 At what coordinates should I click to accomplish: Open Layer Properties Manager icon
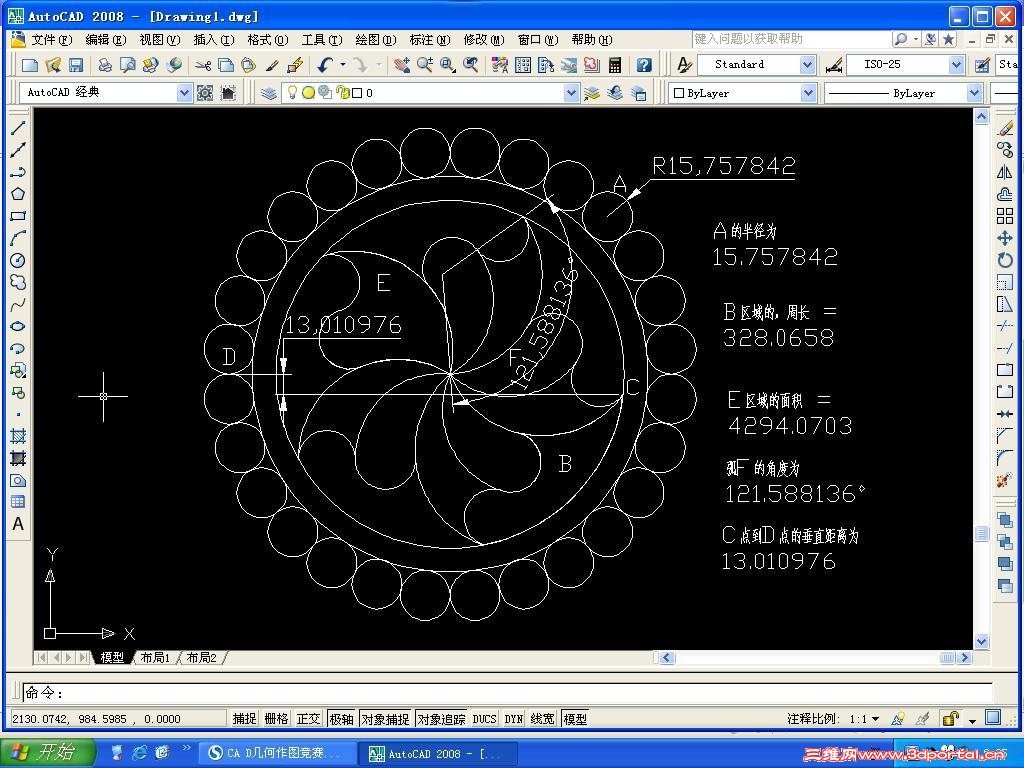point(268,93)
